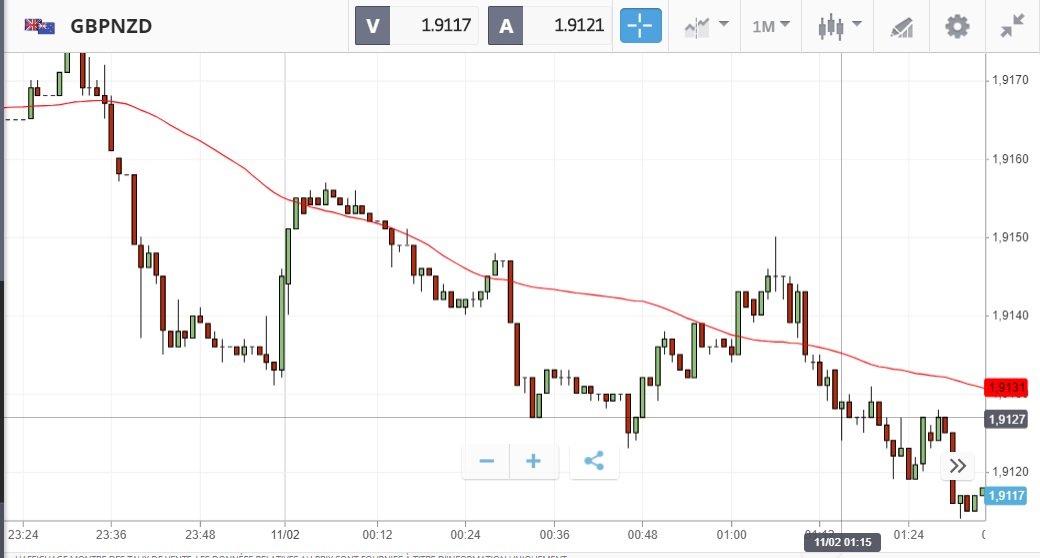
Task: Jump to latest candles with double arrow
Action: (957, 465)
